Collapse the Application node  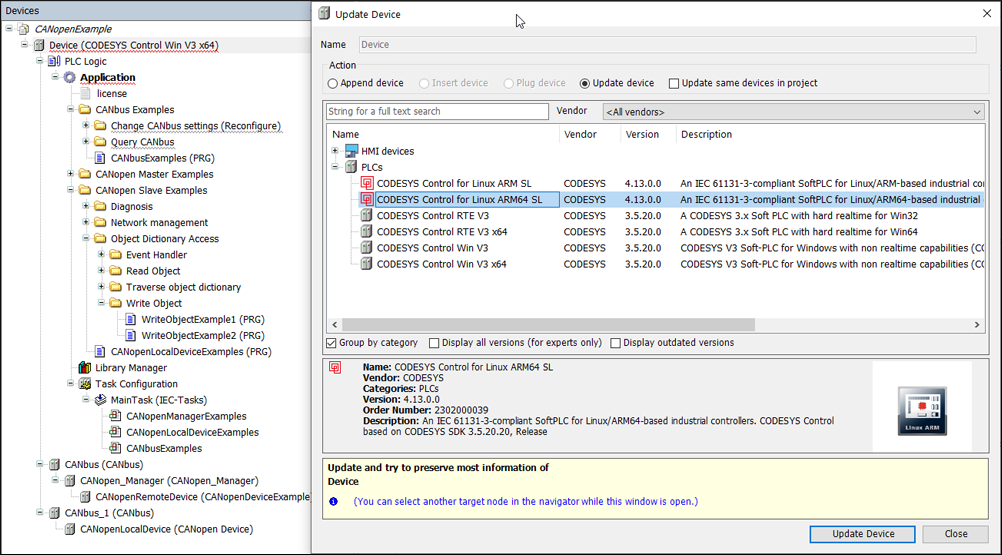(x=55, y=77)
